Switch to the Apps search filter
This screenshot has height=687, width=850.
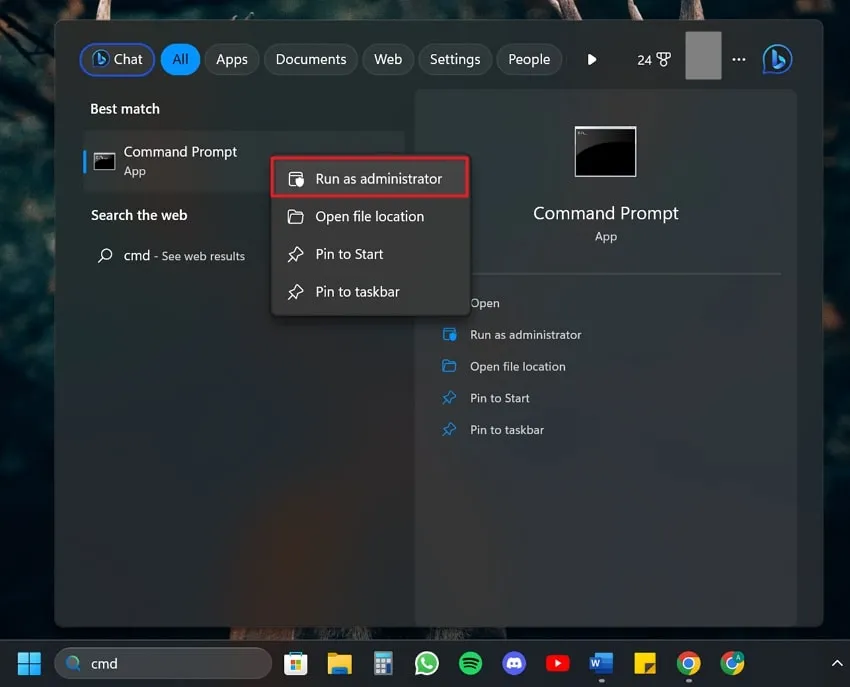tap(231, 59)
